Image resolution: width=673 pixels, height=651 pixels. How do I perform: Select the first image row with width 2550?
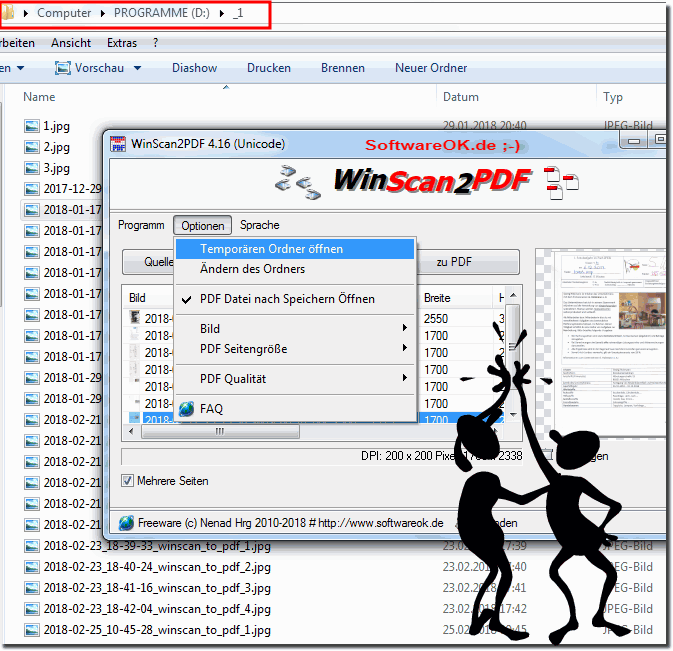313,318
